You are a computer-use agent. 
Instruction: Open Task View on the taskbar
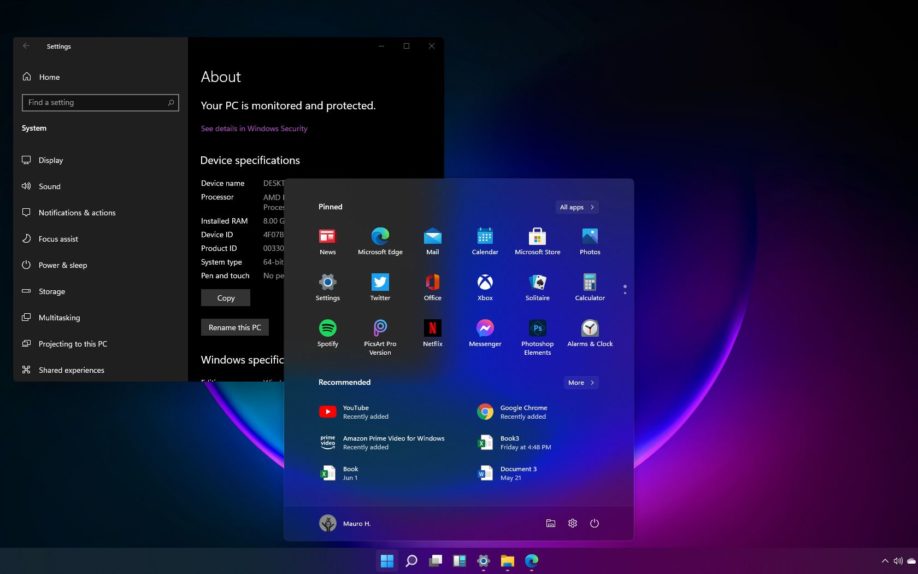(x=436, y=561)
